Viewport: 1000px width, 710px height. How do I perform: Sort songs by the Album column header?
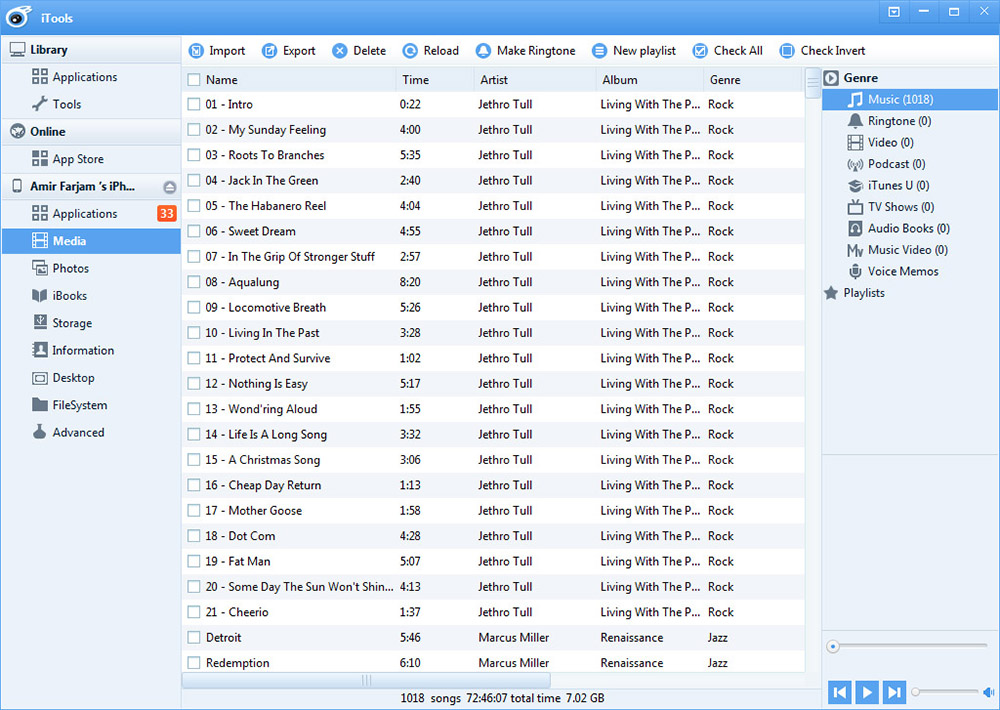click(619, 80)
